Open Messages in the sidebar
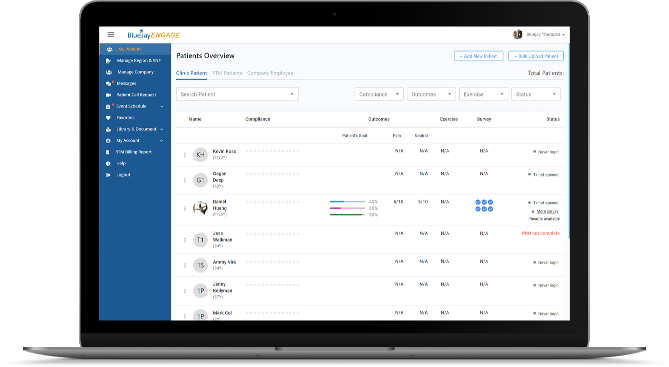Image resolution: width=669 pixels, height=367 pixels. coord(126,84)
